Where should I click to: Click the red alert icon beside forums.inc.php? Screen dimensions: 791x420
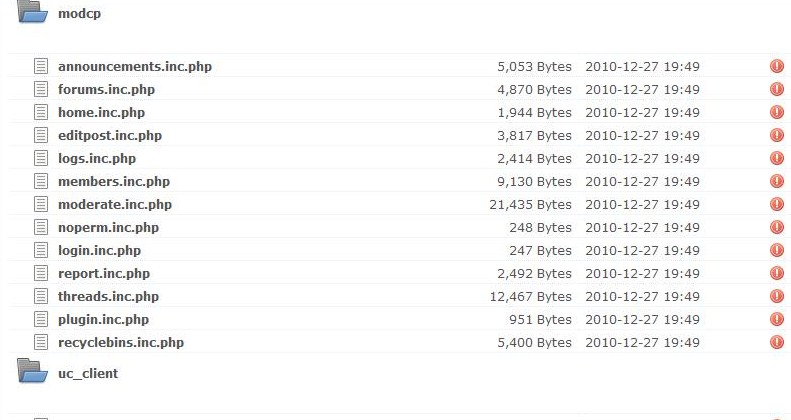(776, 89)
